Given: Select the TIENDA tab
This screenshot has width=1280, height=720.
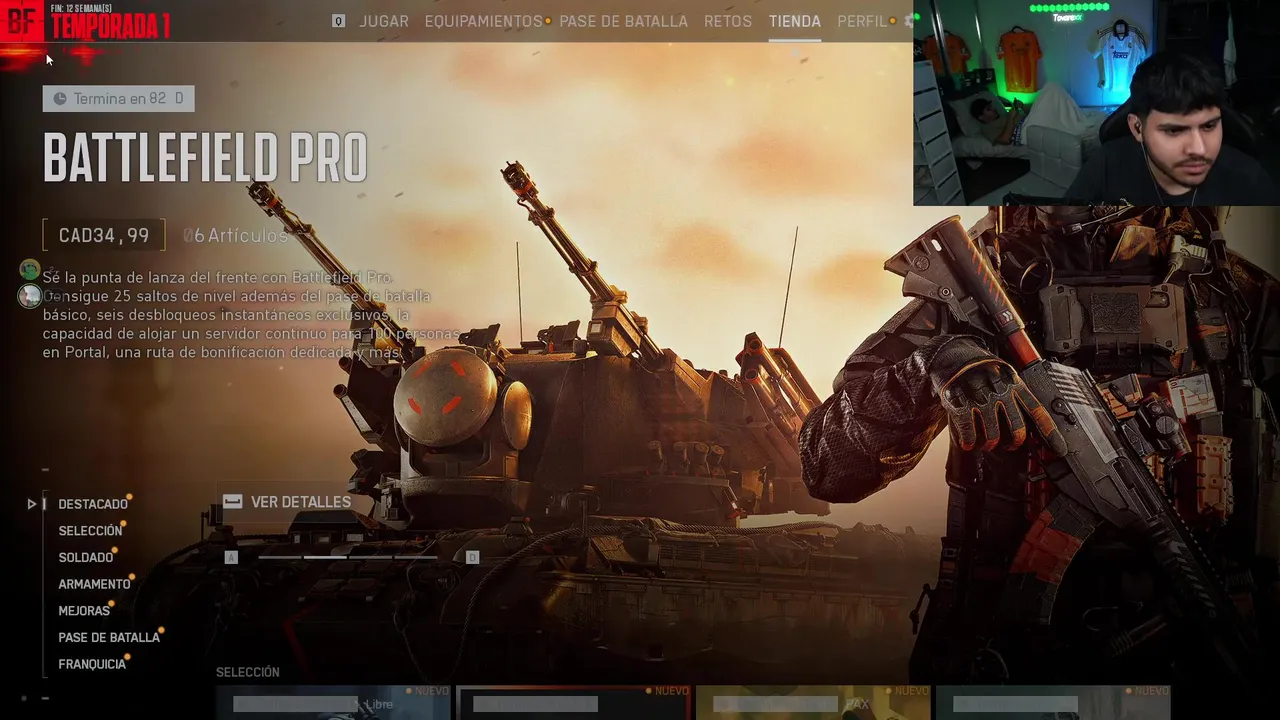Looking at the screenshot, I should pyautogui.click(x=795, y=21).
